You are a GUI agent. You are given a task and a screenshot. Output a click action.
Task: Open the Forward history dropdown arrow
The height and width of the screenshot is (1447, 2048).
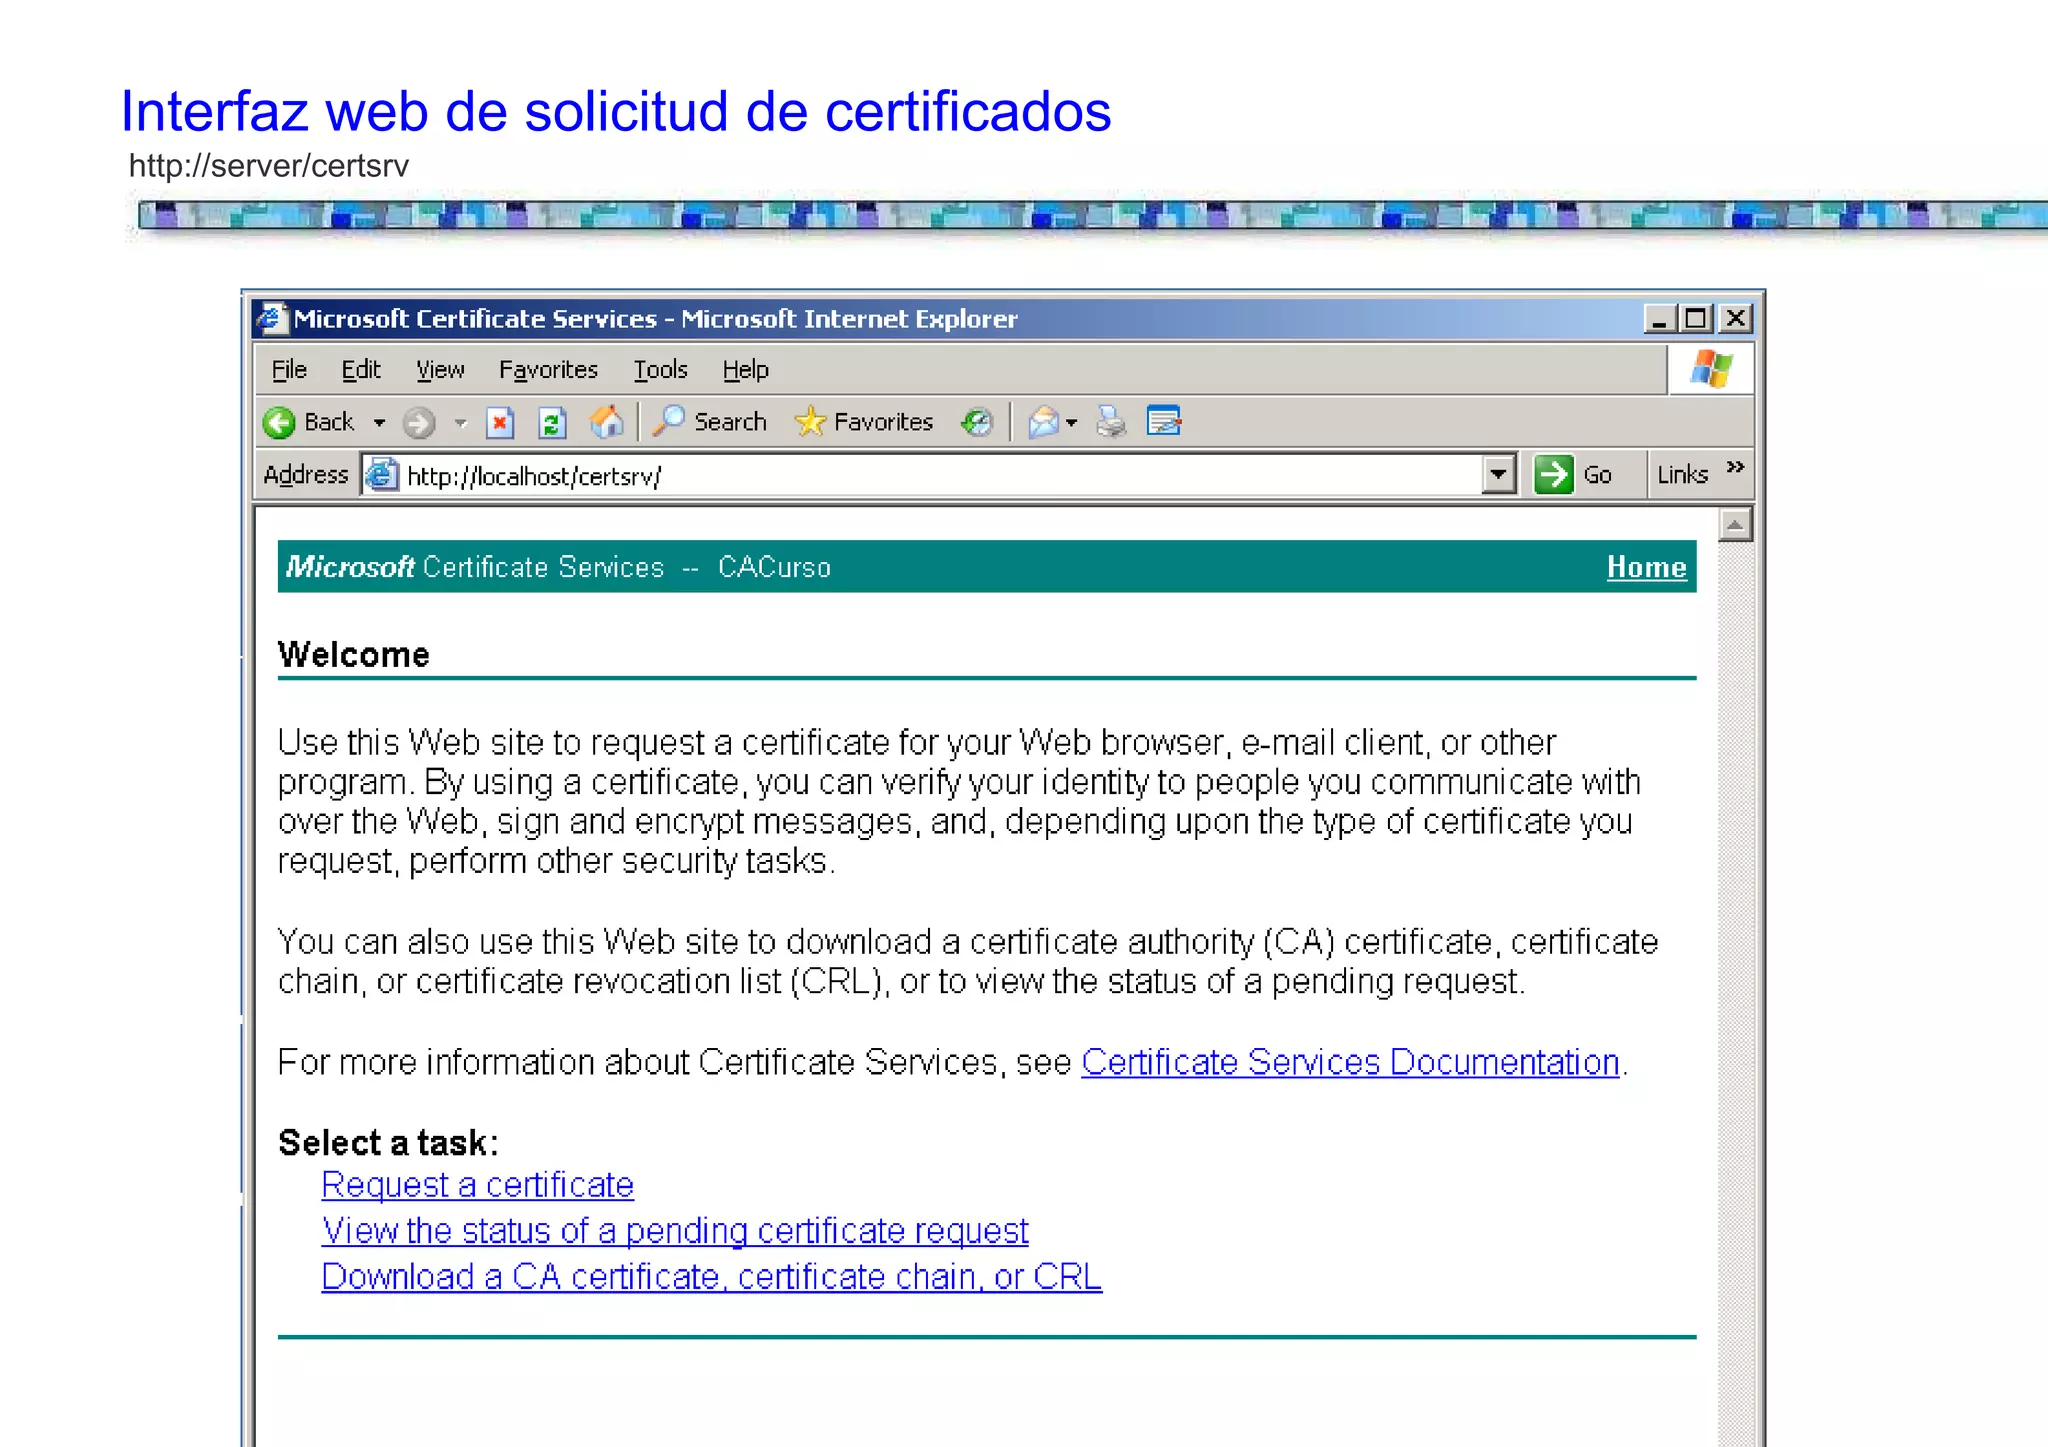(460, 423)
